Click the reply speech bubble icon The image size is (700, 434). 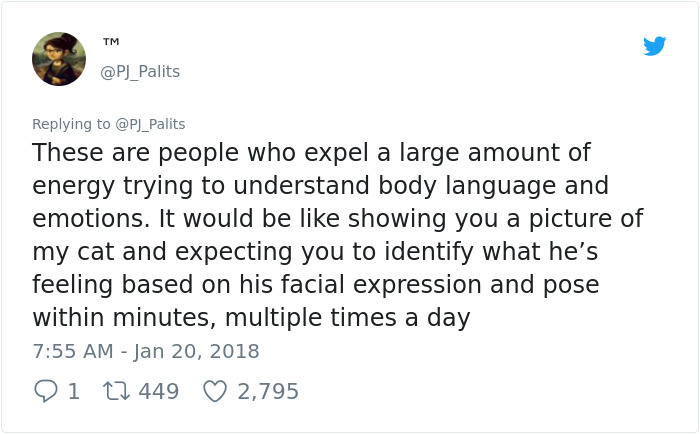(x=45, y=391)
